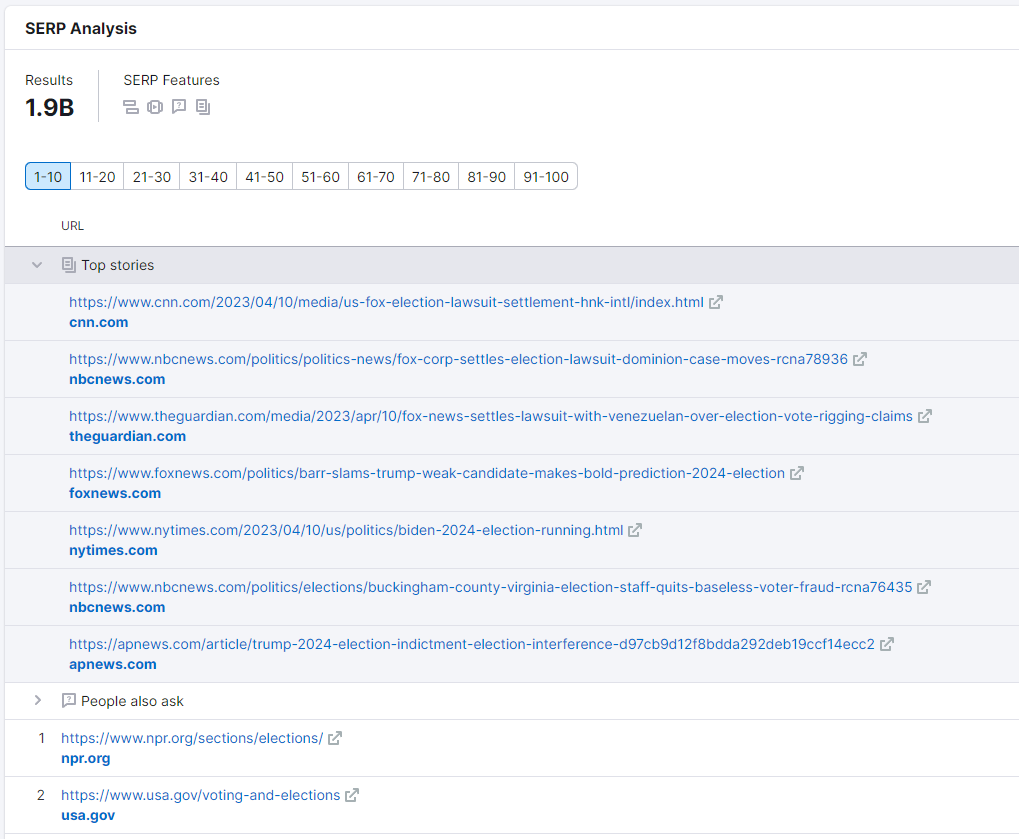Click the cnn.com domain link
Viewport: 1019px width, 839px height.
click(99, 322)
